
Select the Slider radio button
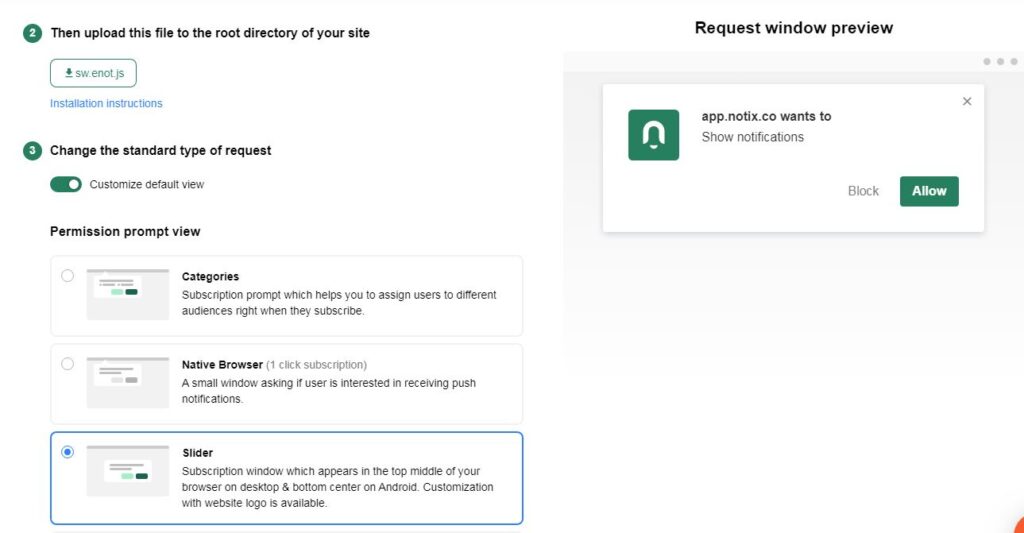coord(67,452)
